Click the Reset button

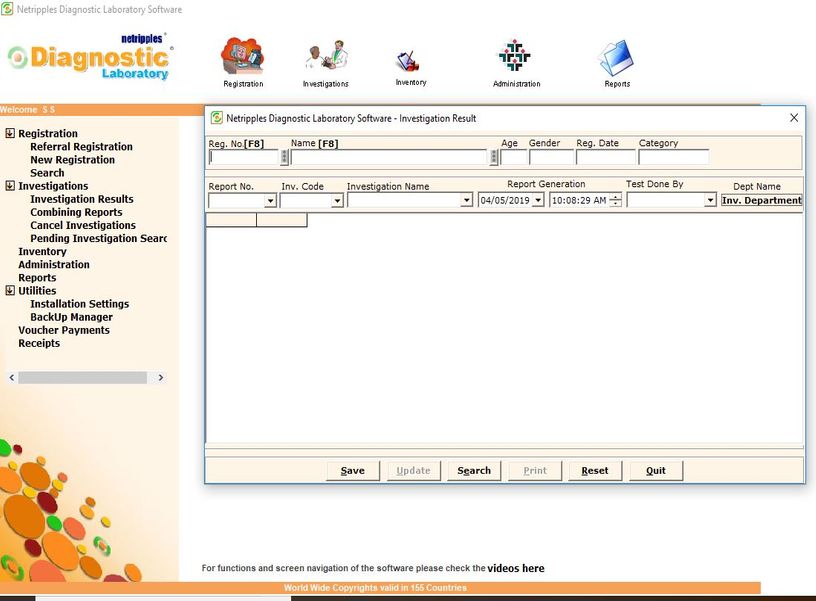pyautogui.click(x=595, y=470)
